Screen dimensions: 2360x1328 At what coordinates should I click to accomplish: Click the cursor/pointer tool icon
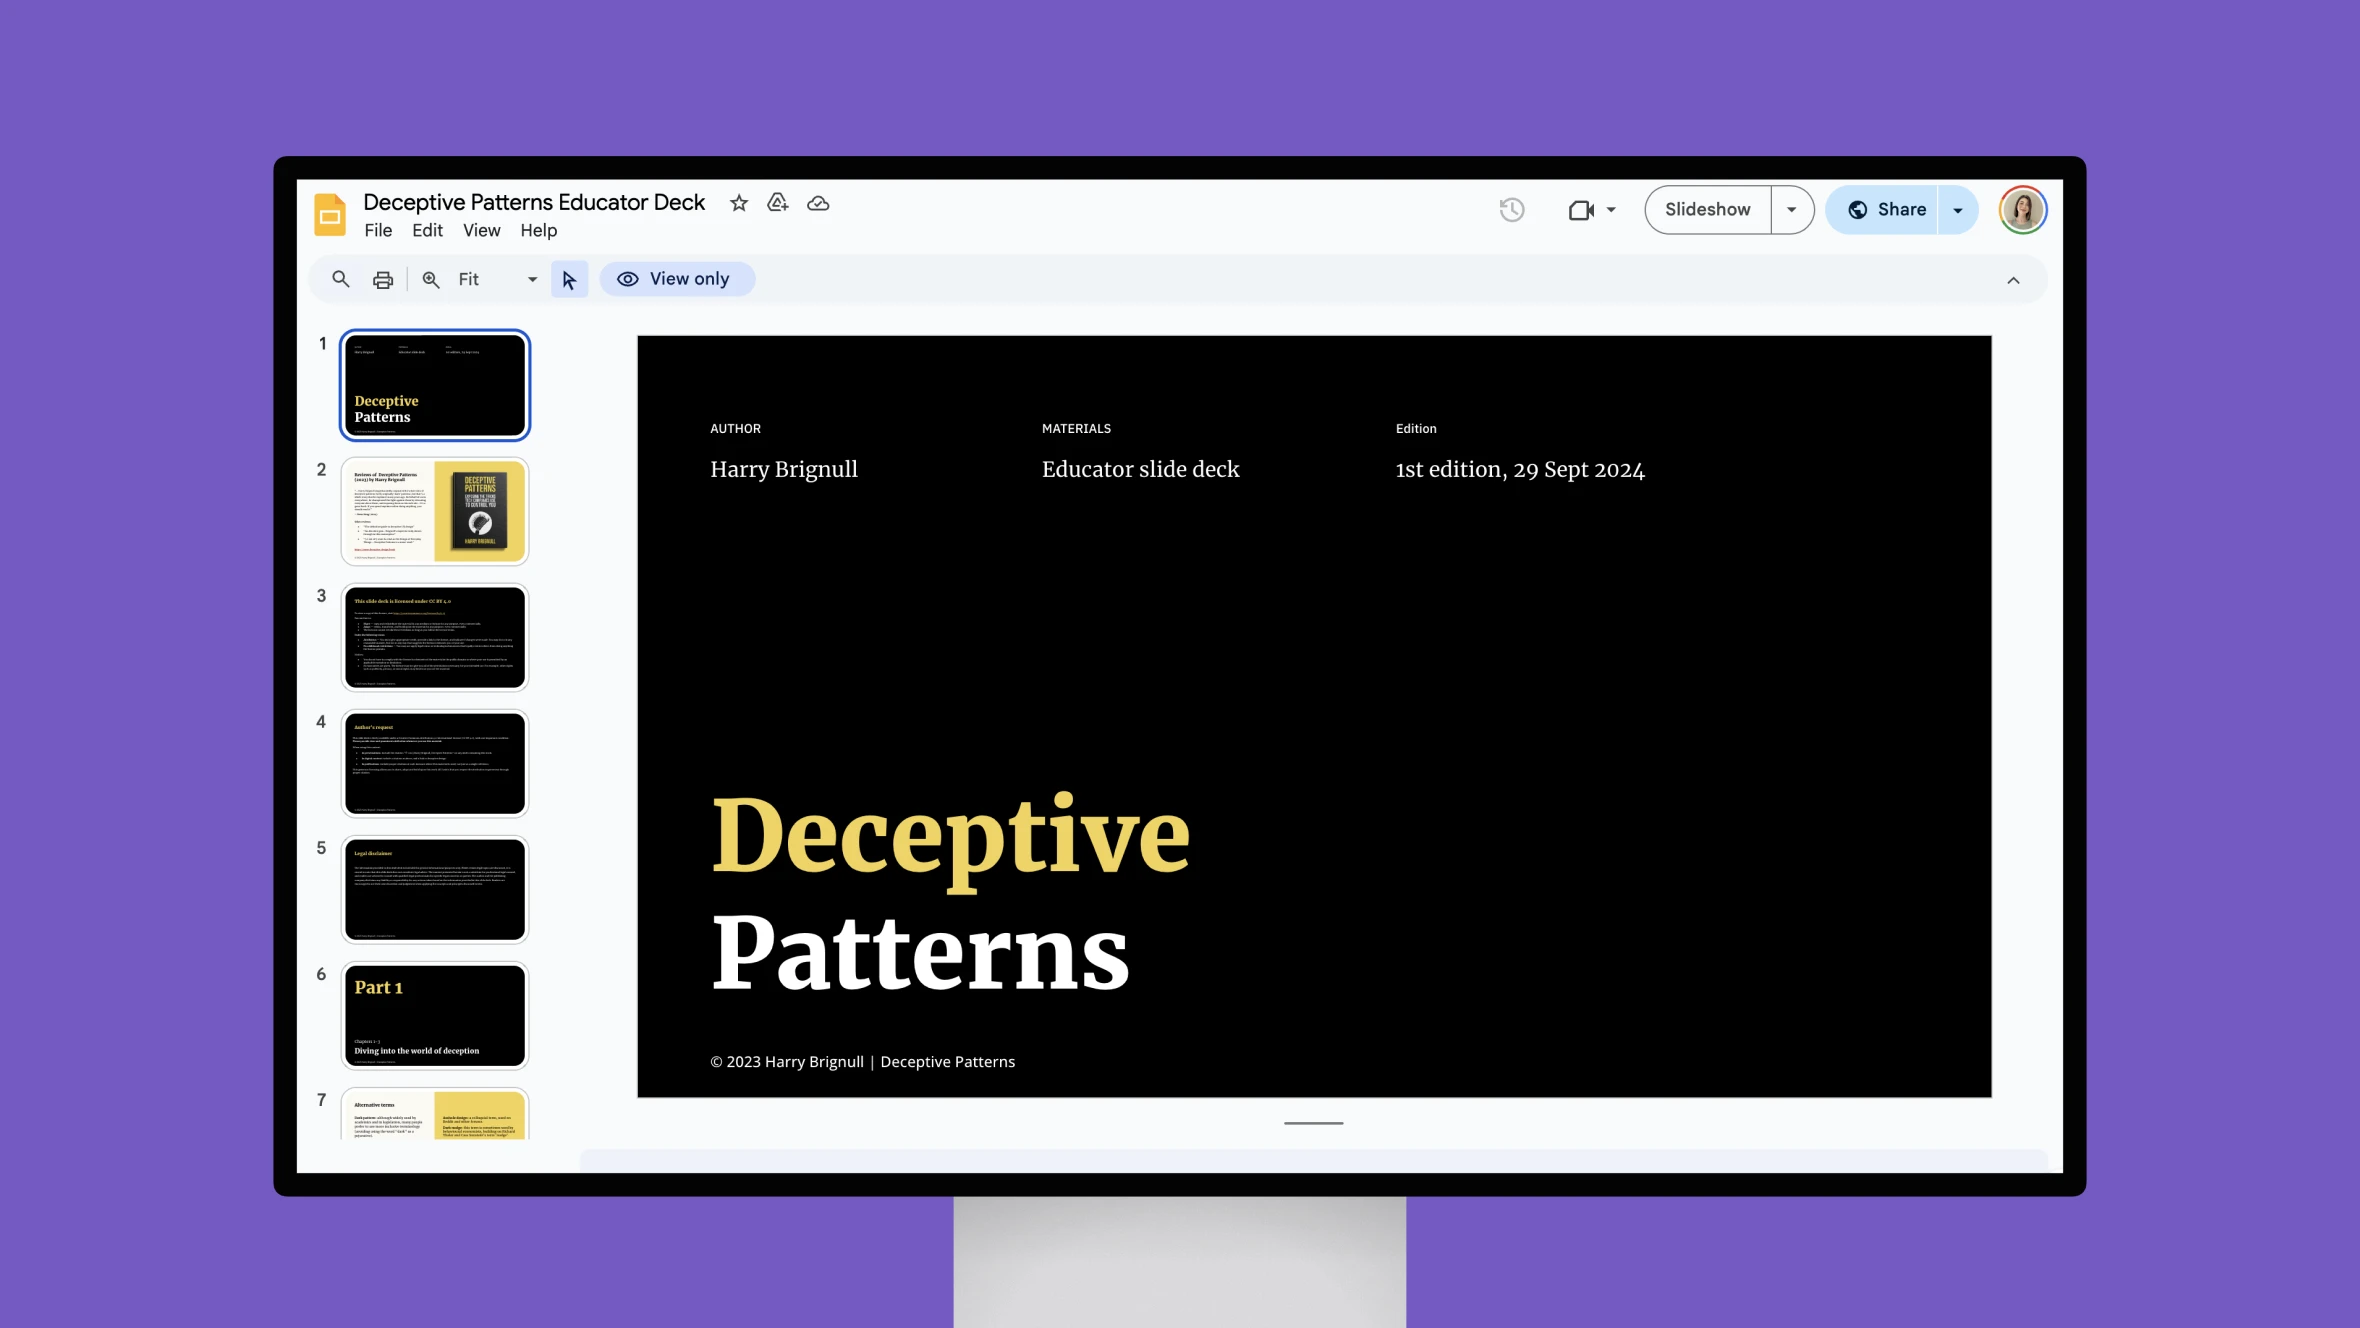coord(569,279)
